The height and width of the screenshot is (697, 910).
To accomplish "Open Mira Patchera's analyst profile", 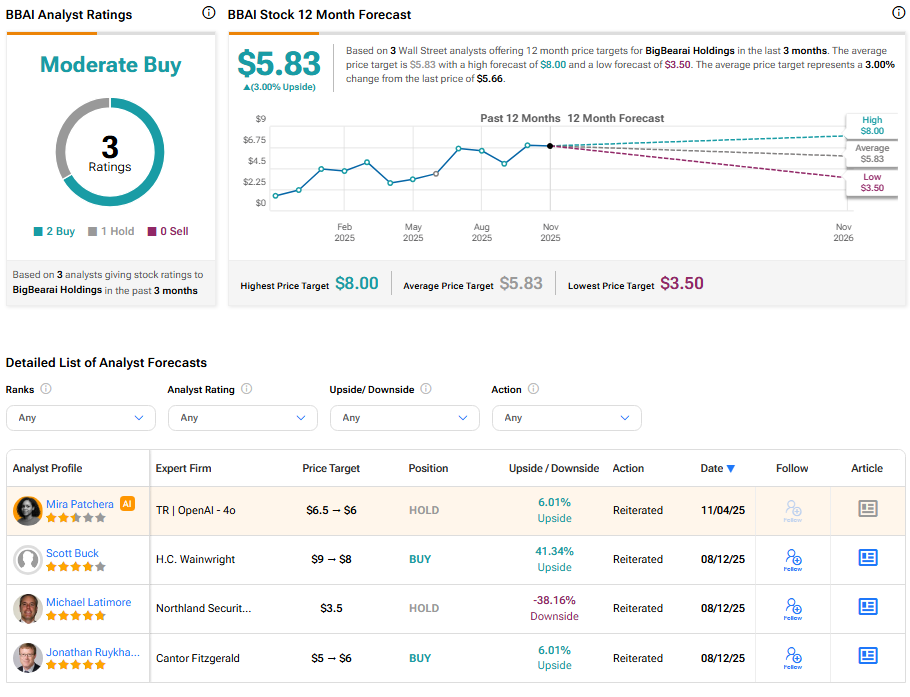I will click(79, 504).
